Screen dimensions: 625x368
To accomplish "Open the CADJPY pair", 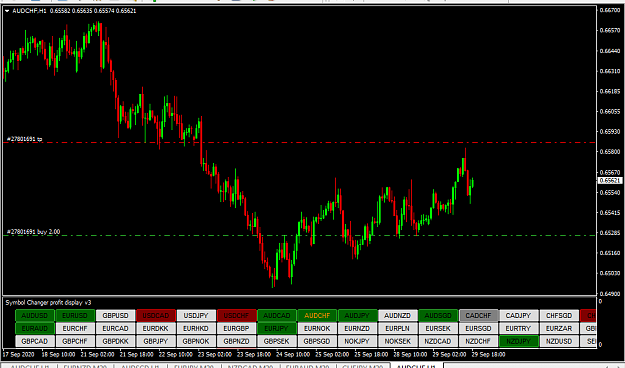I will (x=519, y=315).
